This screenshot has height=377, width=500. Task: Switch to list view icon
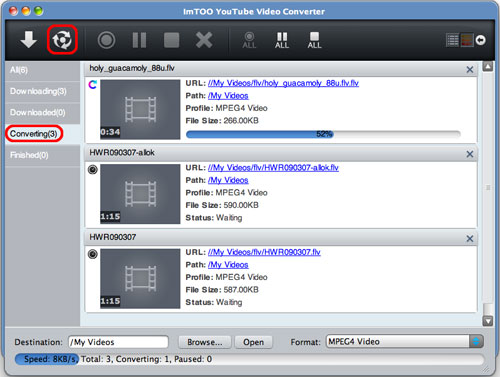point(452,40)
